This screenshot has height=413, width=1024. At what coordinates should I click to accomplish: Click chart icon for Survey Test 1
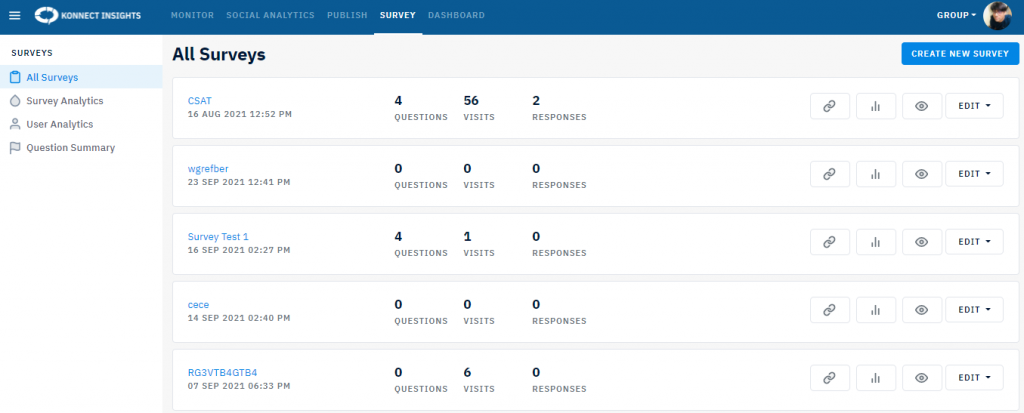pyautogui.click(x=876, y=242)
